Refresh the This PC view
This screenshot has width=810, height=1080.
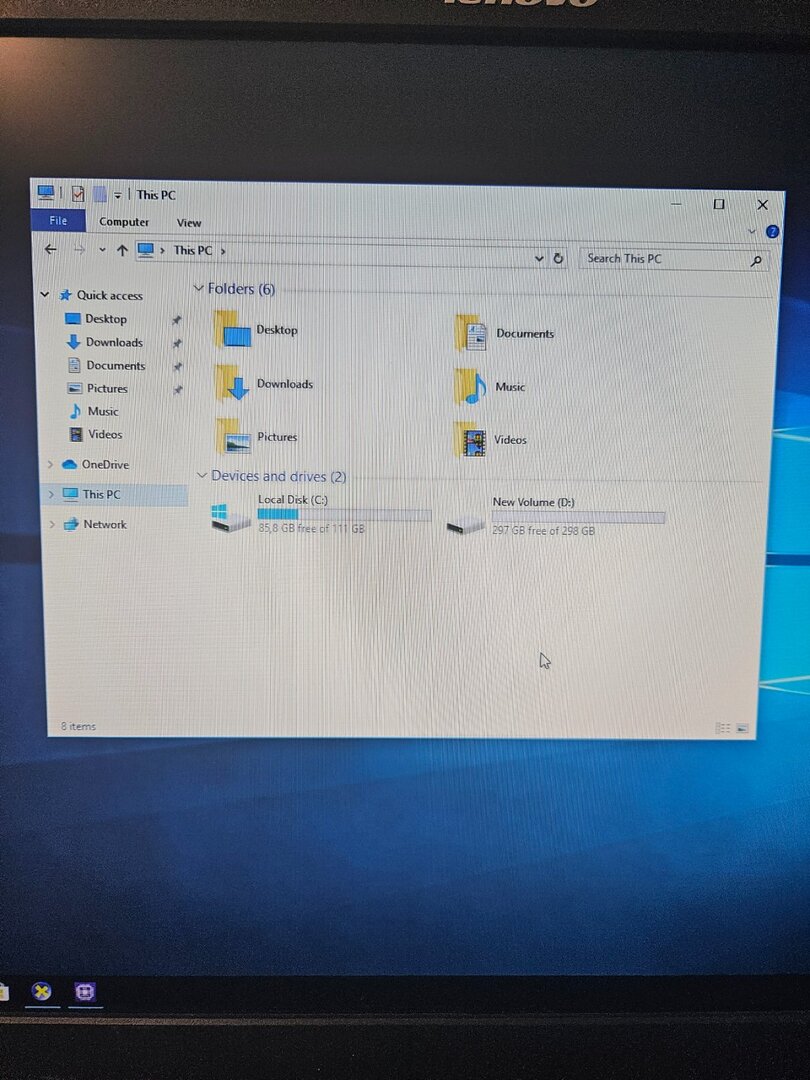(x=559, y=258)
